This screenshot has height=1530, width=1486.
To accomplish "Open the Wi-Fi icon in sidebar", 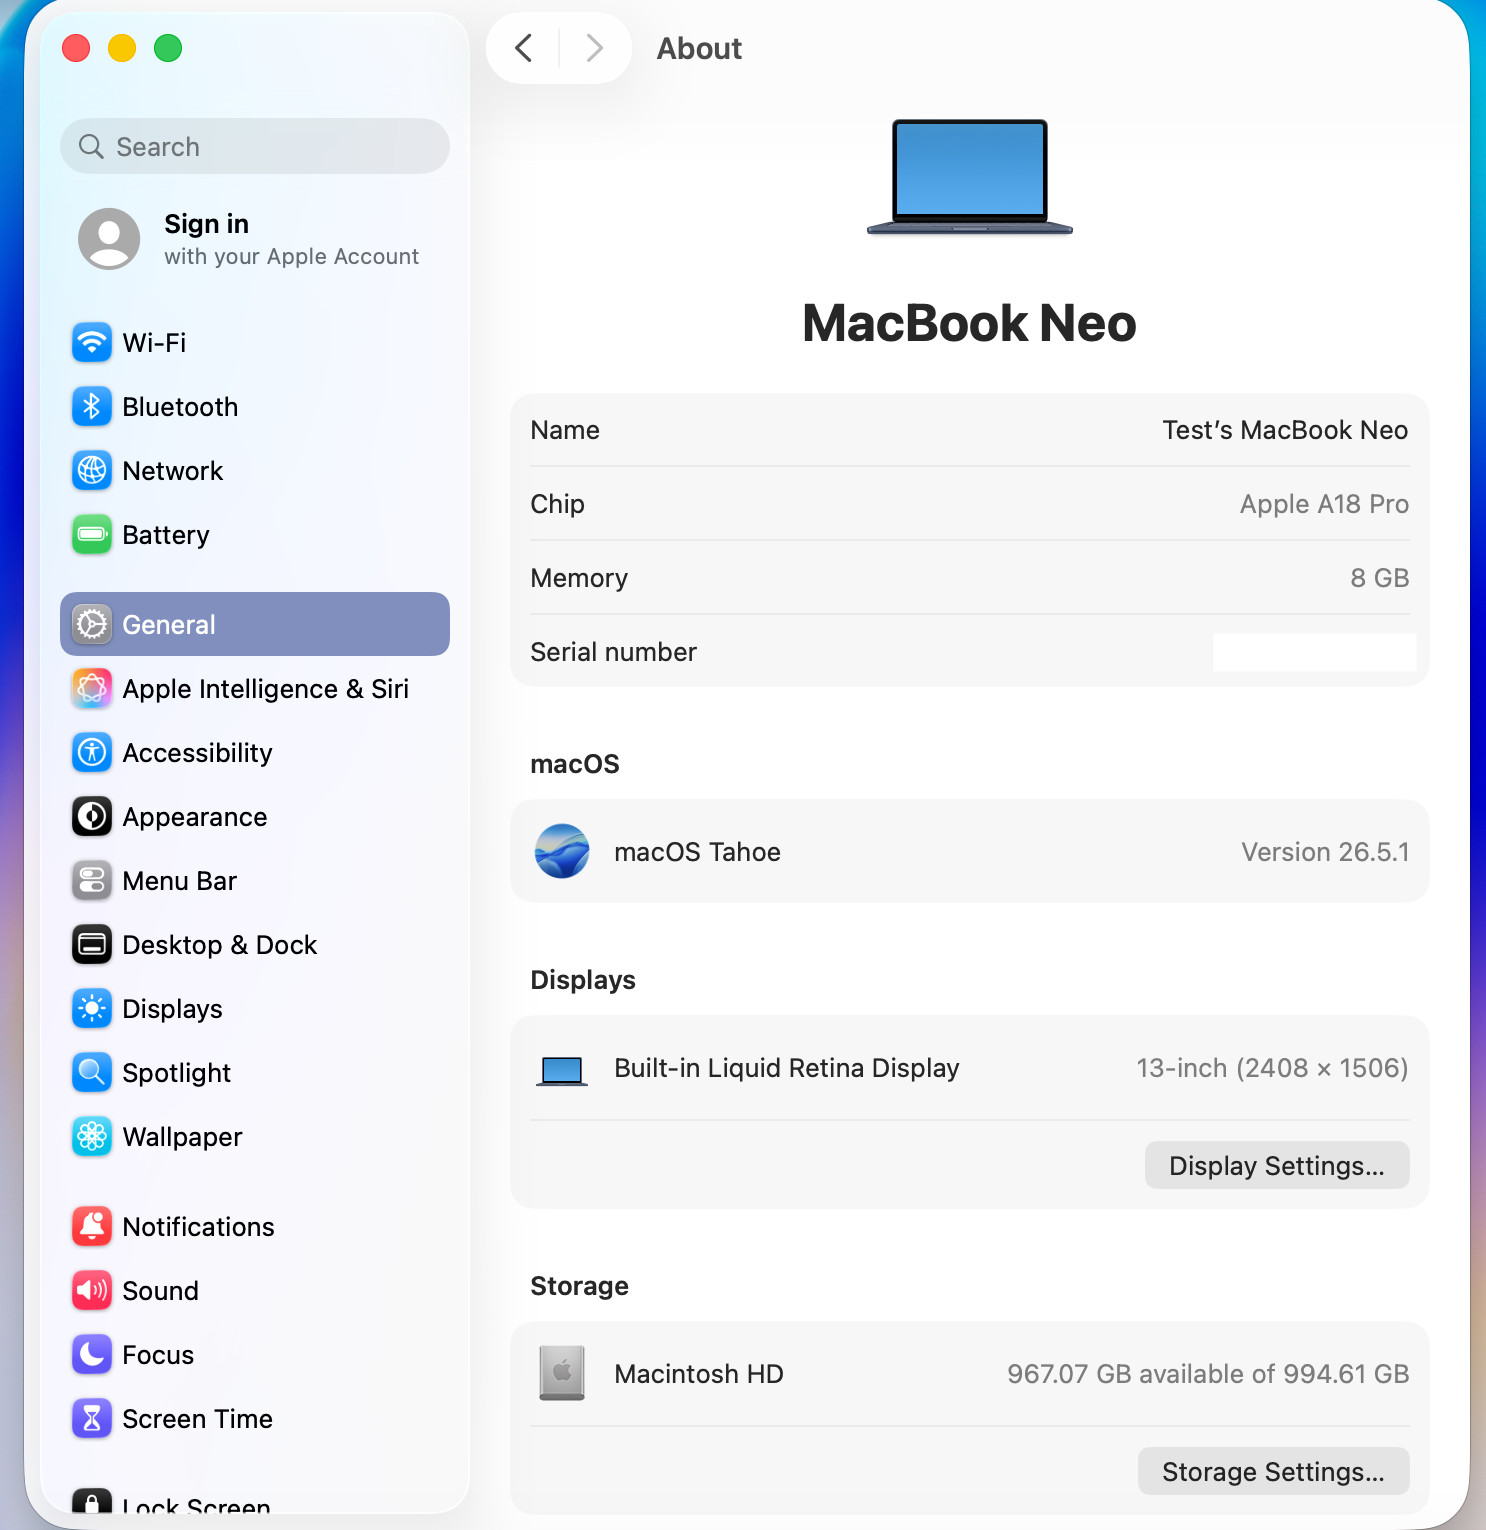I will click(92, 342).
